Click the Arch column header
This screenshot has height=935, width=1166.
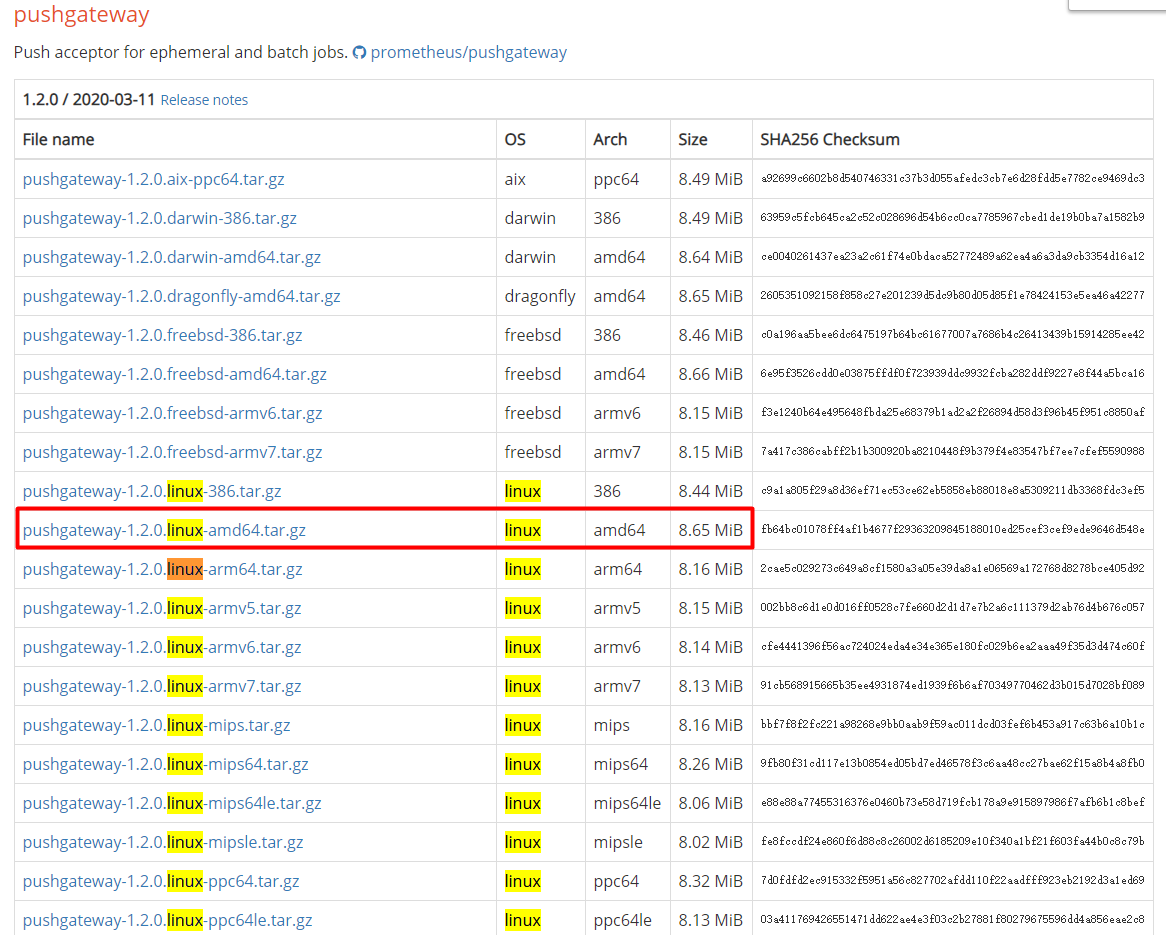(x=610, y=139)
